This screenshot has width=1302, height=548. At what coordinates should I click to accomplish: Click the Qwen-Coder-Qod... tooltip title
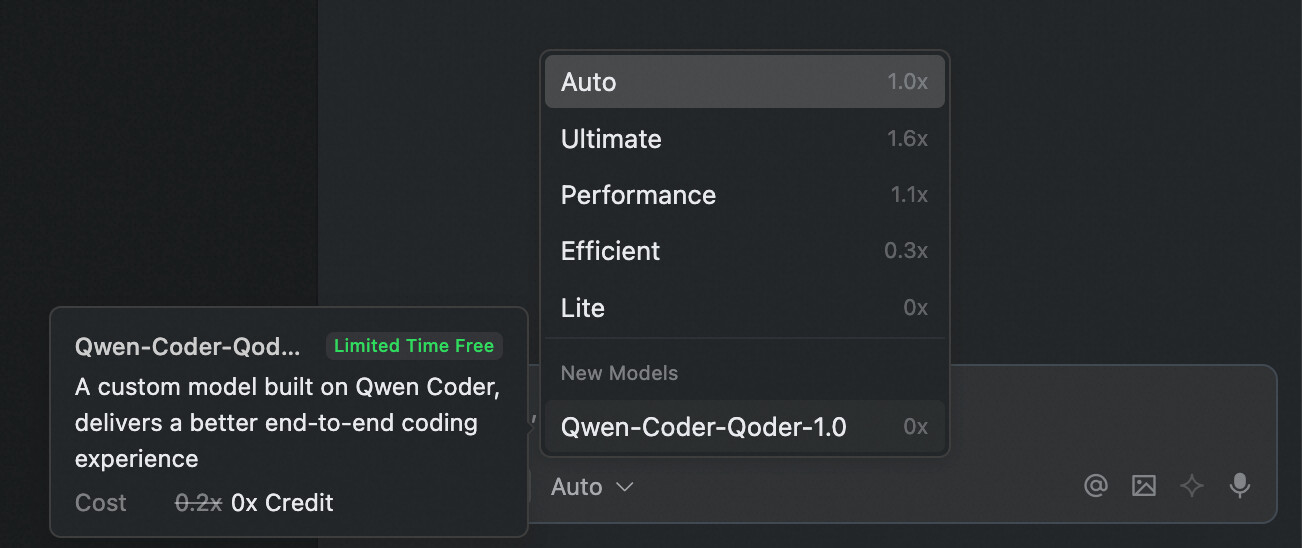(x=187, y=346)
